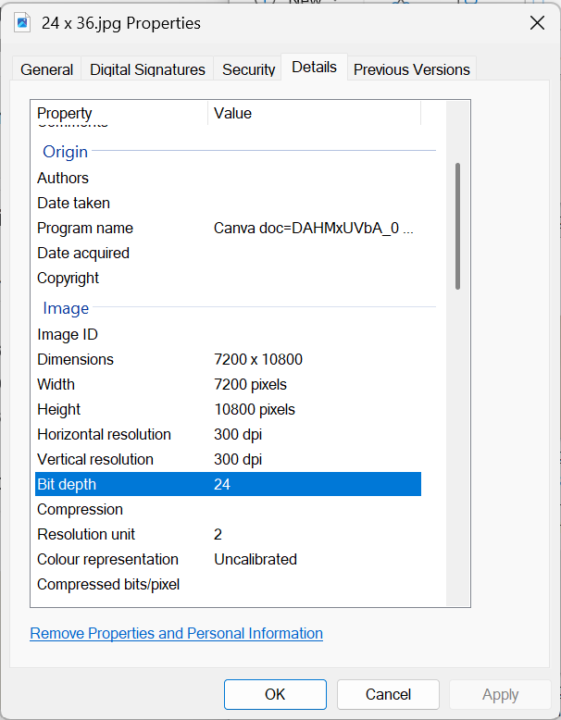Screen dimensions: 561x720
Task: Click the Property column header
Action: [119, 113]
